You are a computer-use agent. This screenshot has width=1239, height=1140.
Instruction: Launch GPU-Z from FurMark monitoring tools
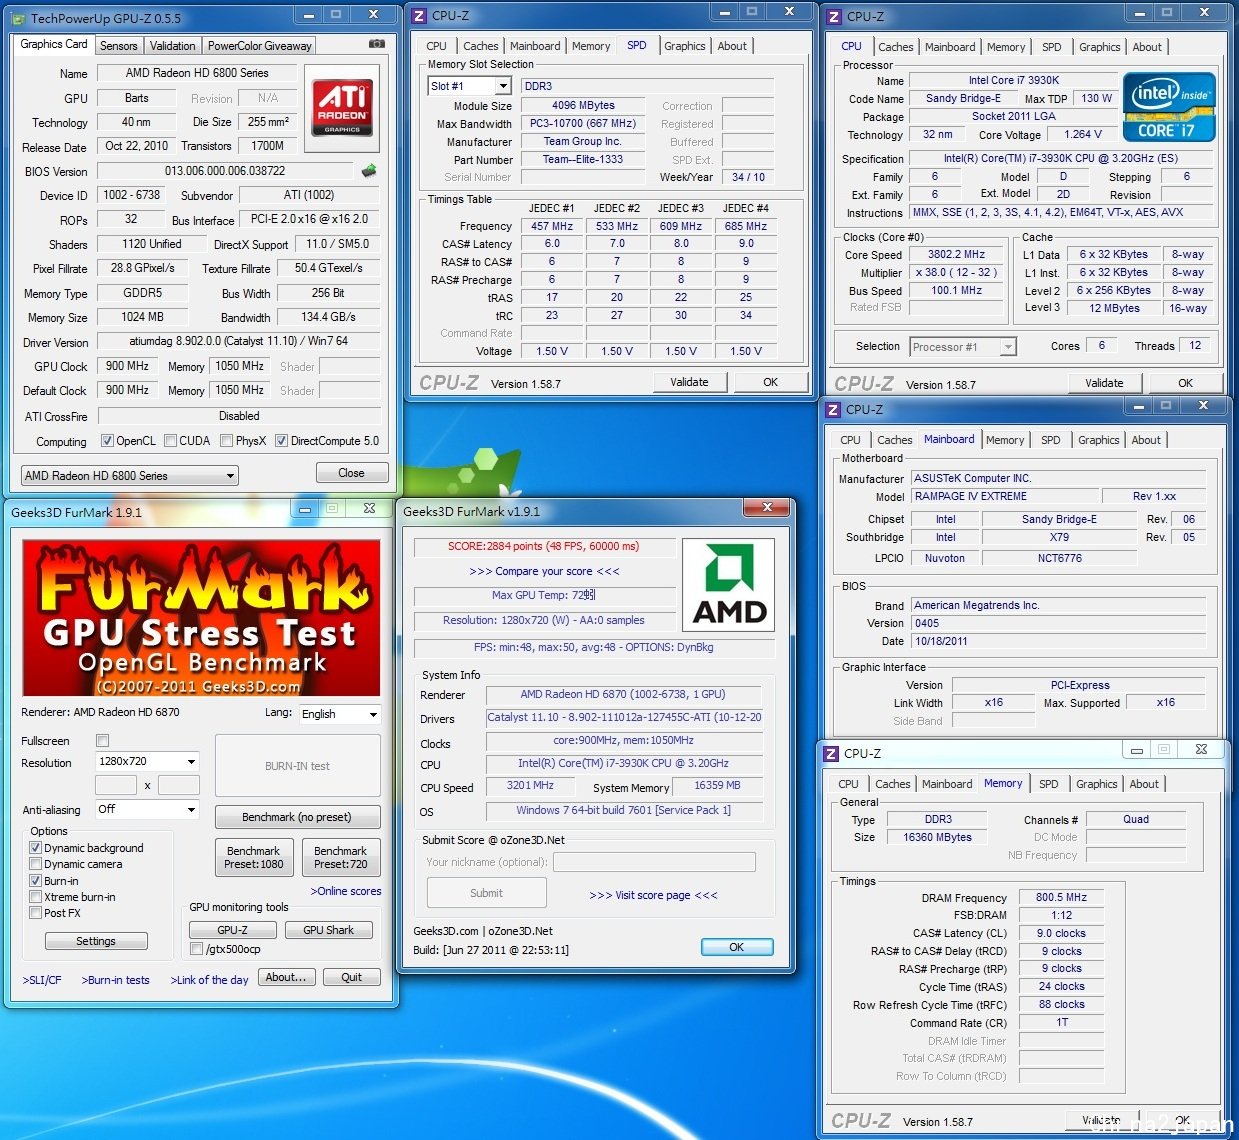click(x=232, y=930)
